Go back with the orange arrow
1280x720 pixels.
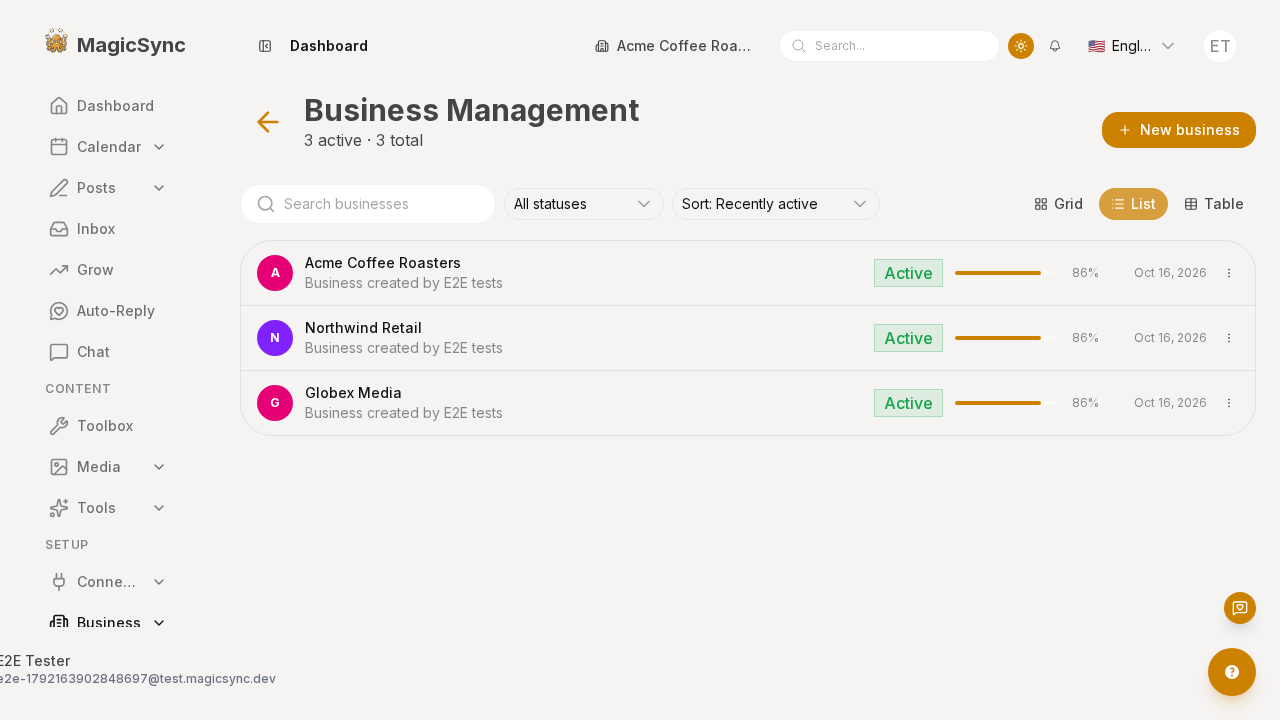coord(268,122)
